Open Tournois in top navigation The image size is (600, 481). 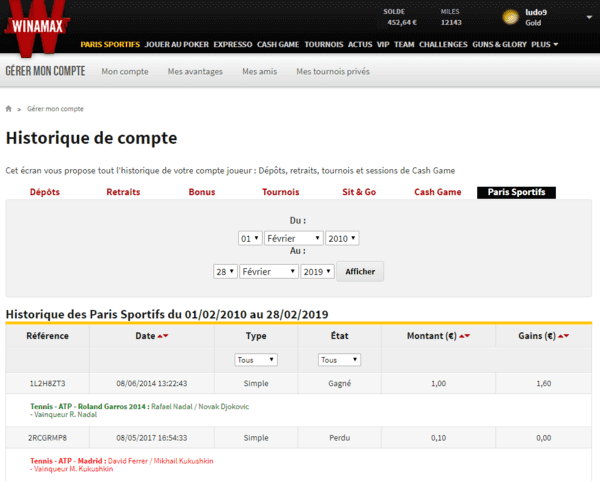[x=324, y=44]
